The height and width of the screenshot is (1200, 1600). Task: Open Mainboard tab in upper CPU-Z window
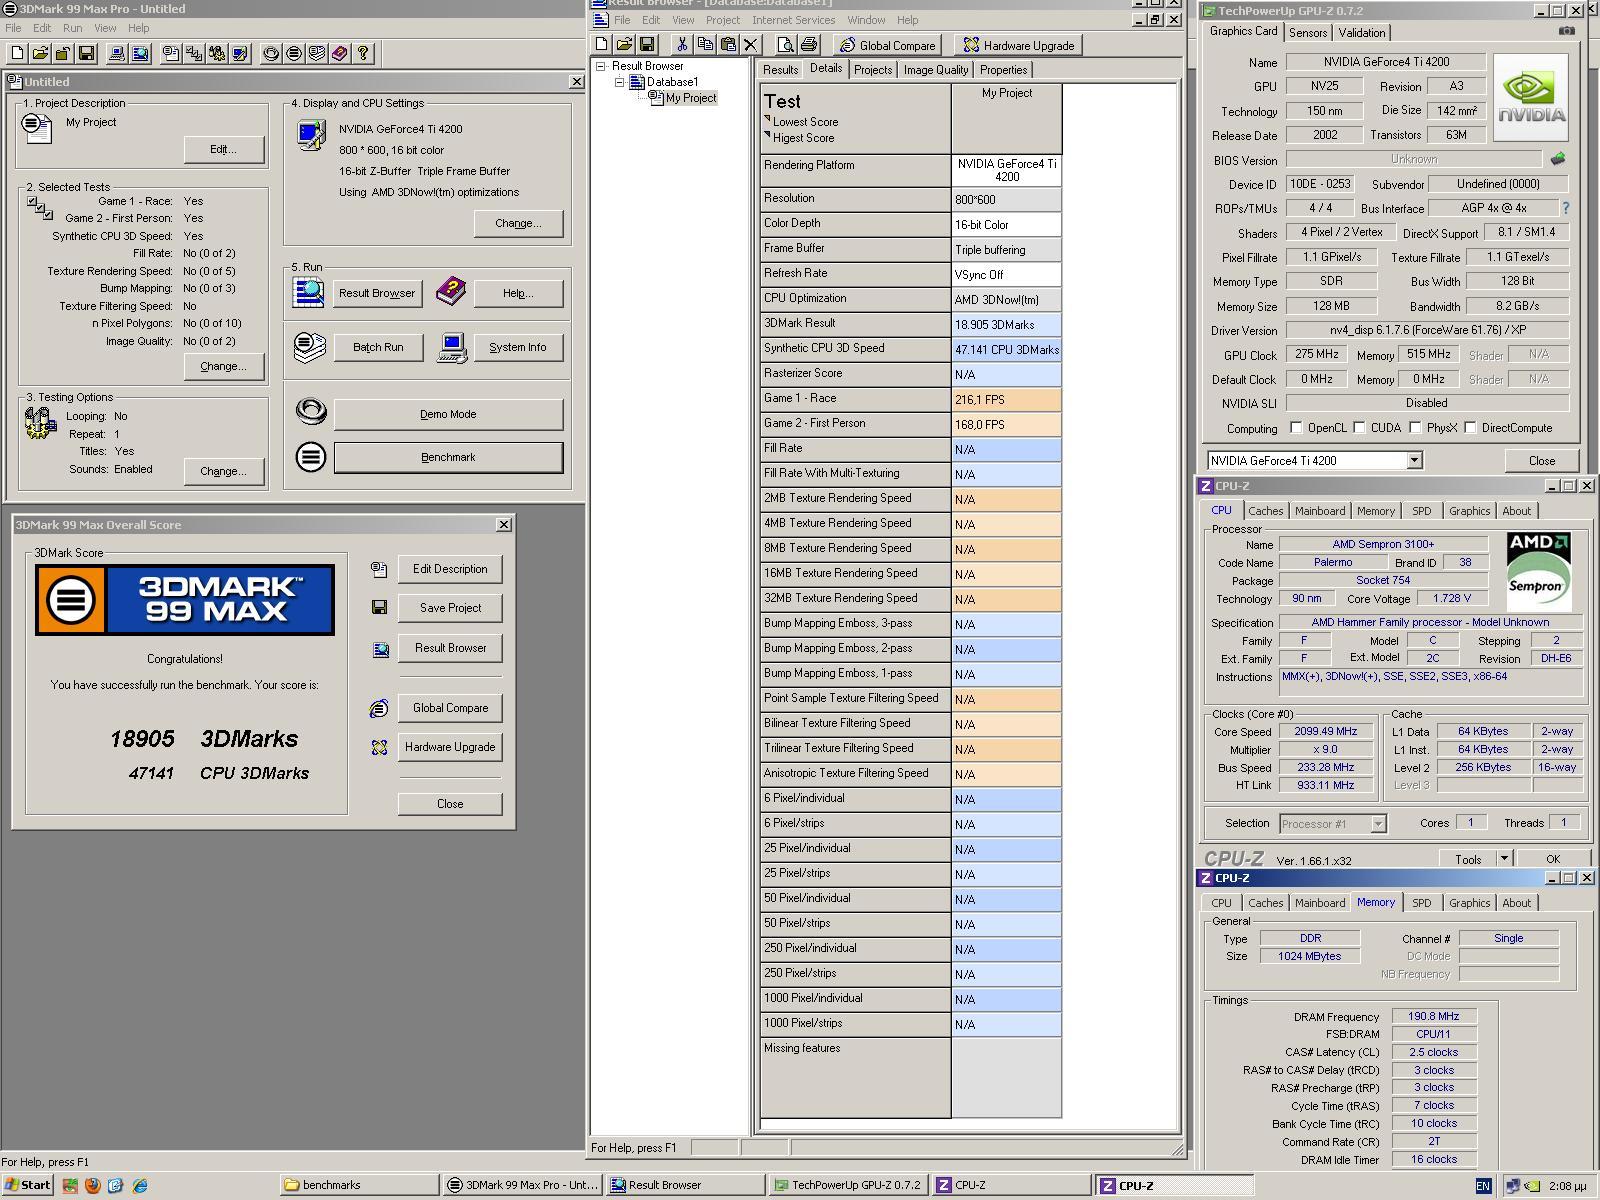(x=1320, y=511)
